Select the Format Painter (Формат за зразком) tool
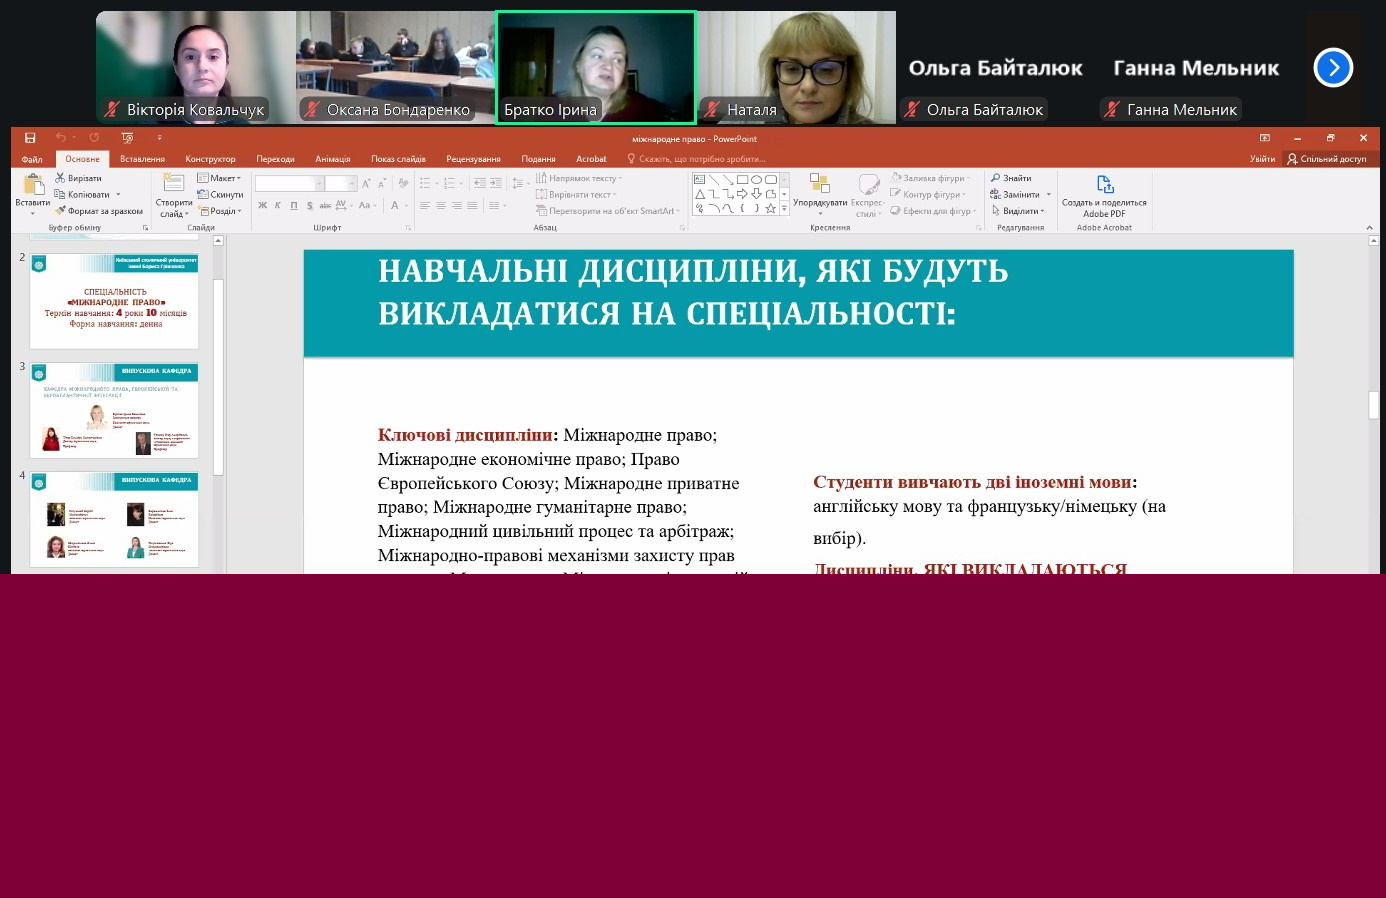The width and height of the screenshot is (1386, 898). [60, 210]
